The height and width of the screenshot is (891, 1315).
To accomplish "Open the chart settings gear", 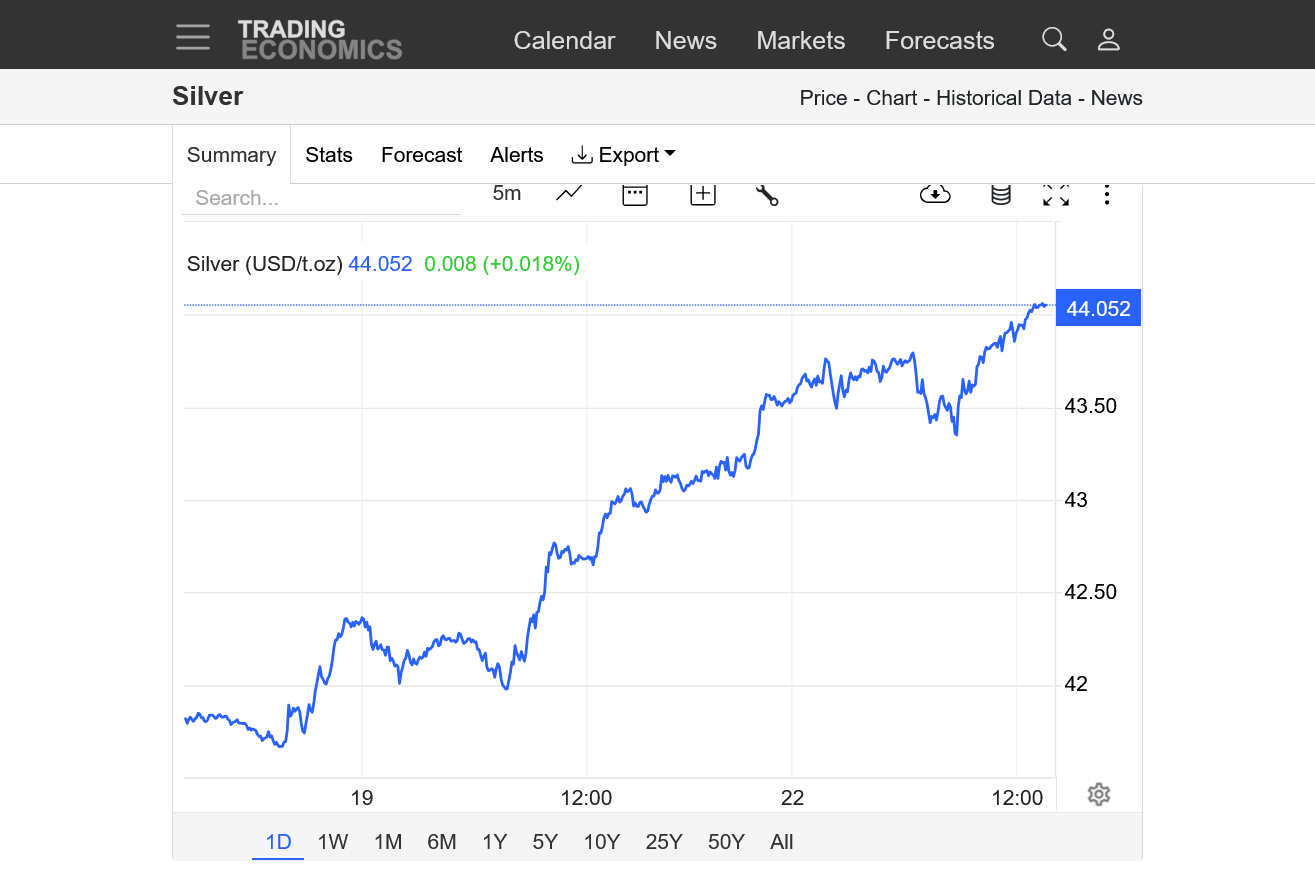I will 1099,795.
